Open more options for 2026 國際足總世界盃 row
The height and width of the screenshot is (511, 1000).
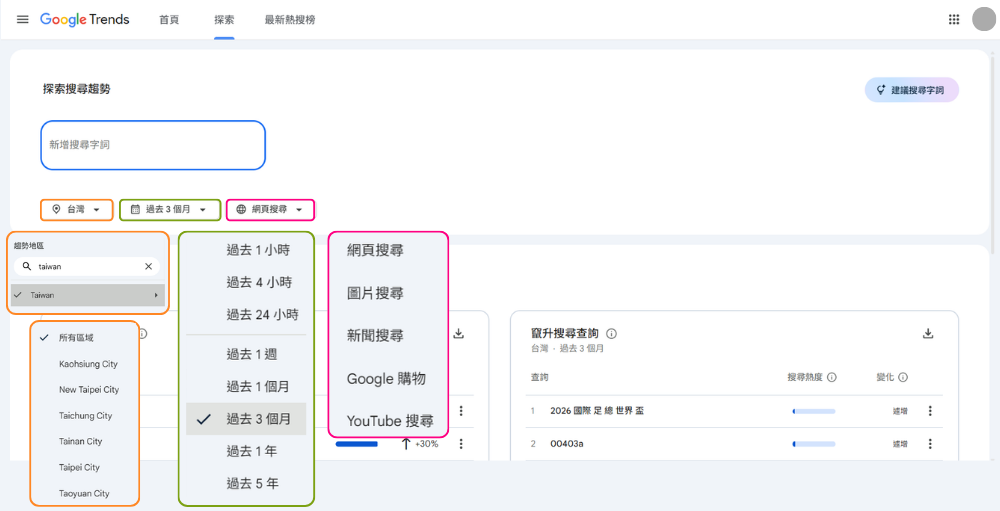click(930, 411)
